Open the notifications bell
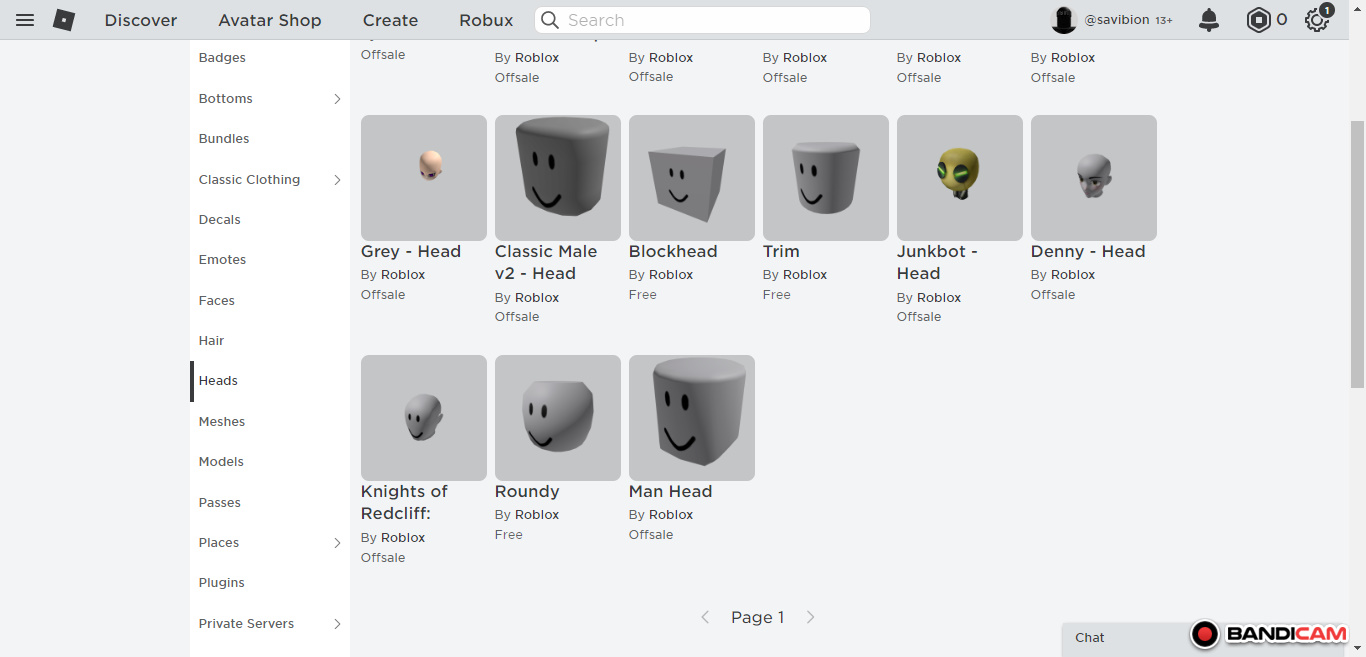 pos(1209,20)
